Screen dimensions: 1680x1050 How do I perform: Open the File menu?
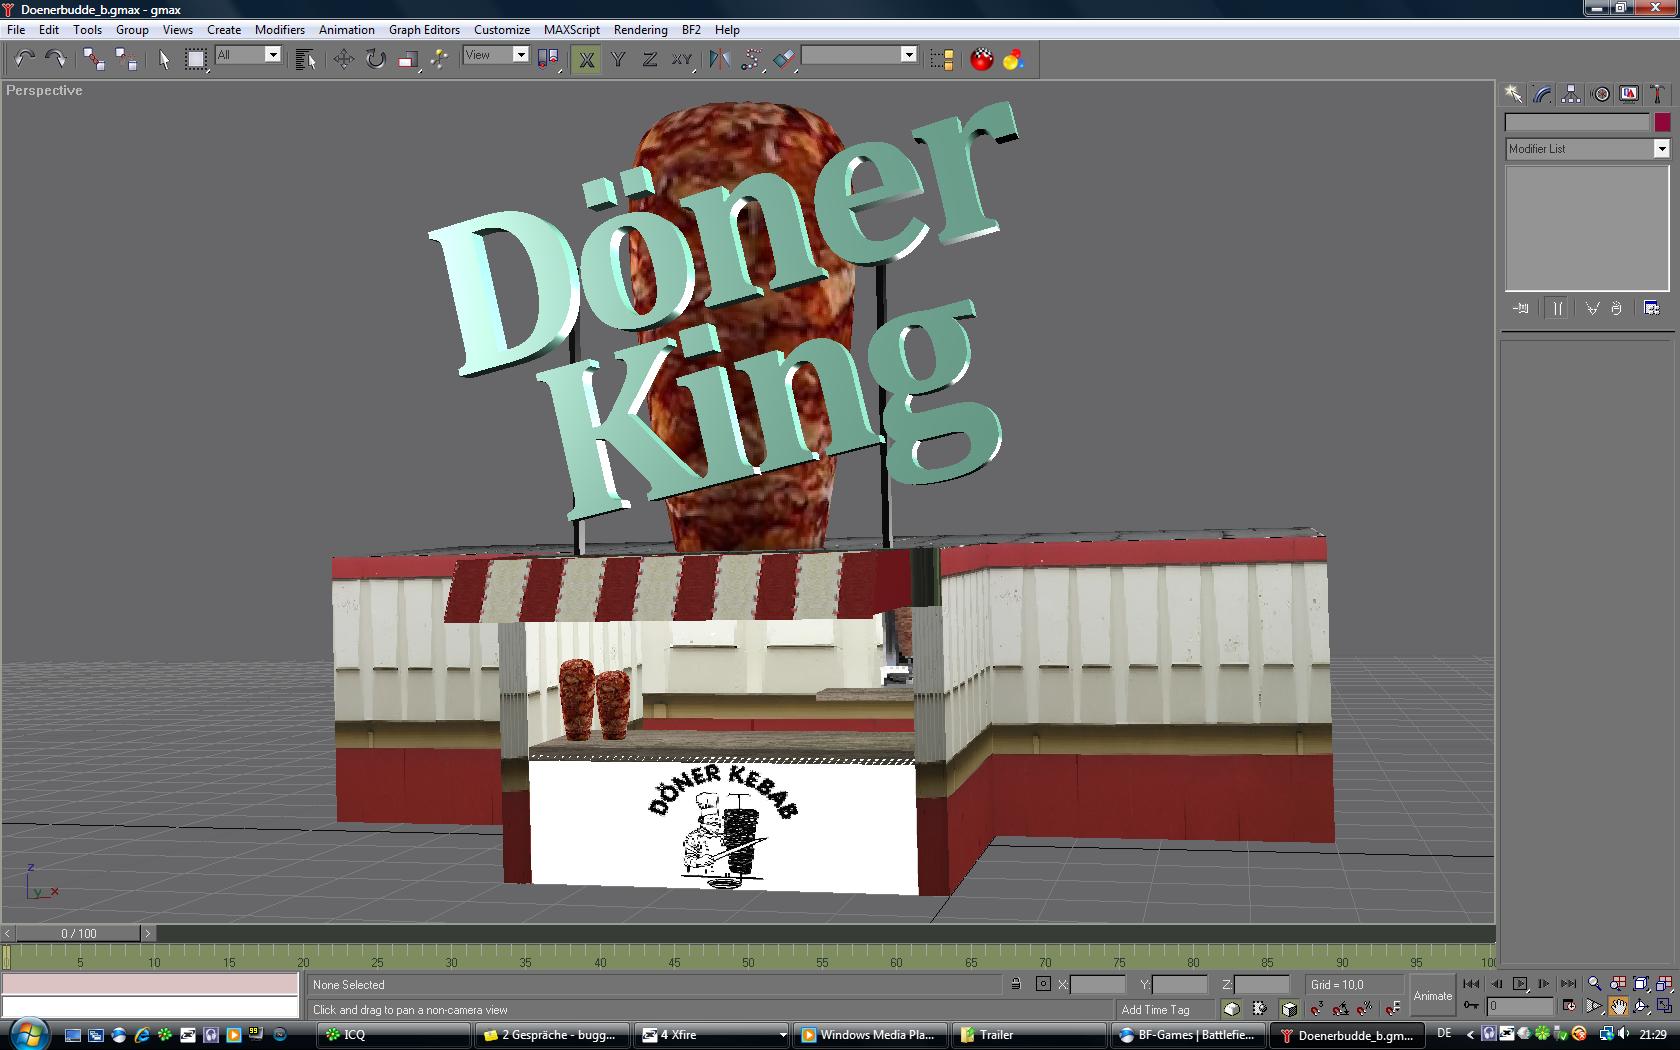coord(16,29)
